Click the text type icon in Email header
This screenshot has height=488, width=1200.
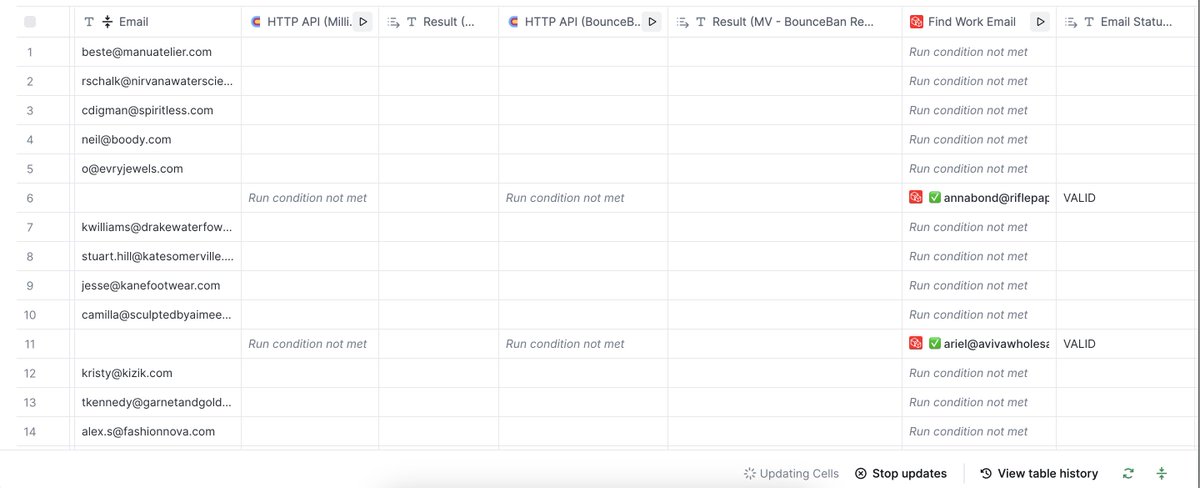tap(89, 21)
